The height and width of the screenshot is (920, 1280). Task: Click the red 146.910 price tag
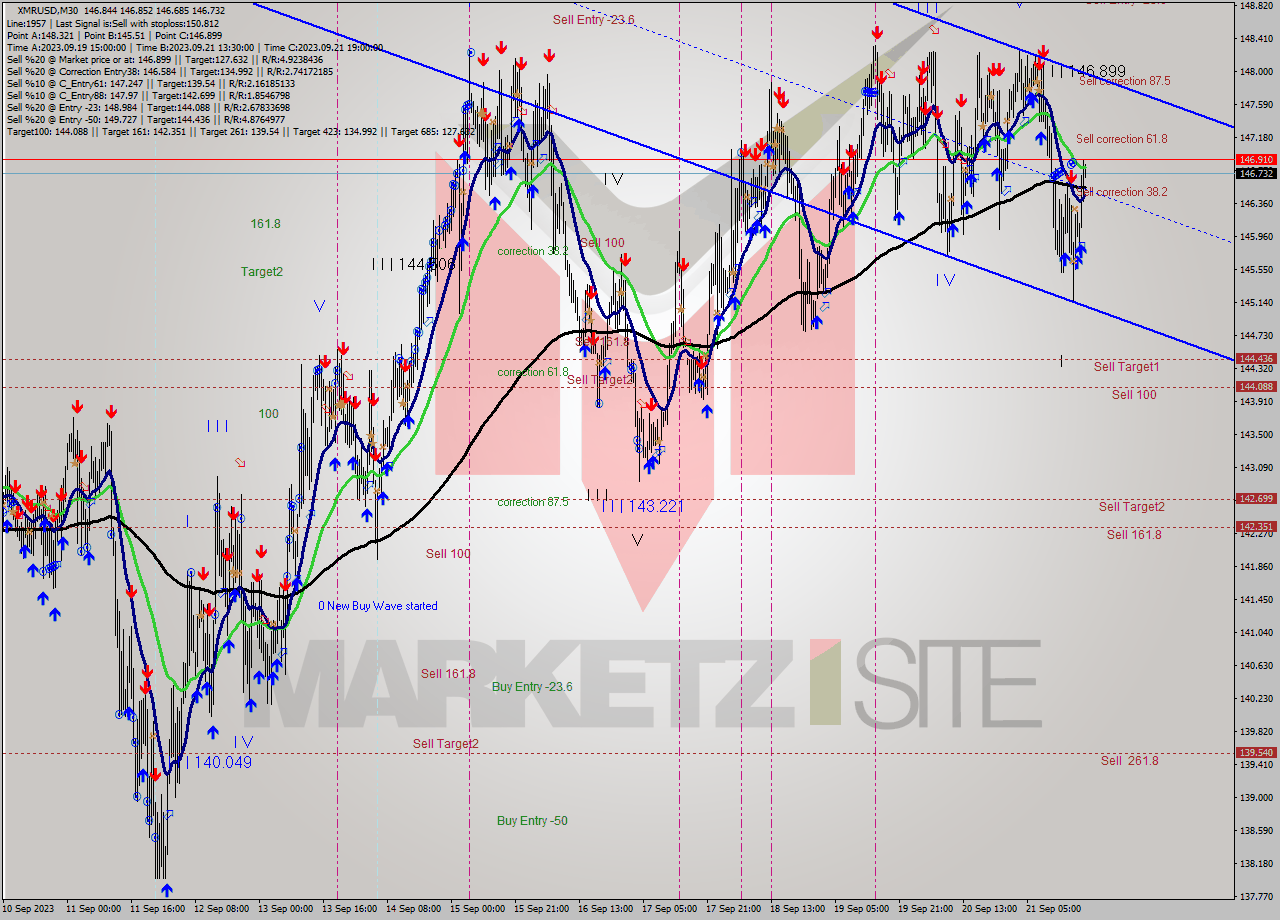tap(1256, 160)
